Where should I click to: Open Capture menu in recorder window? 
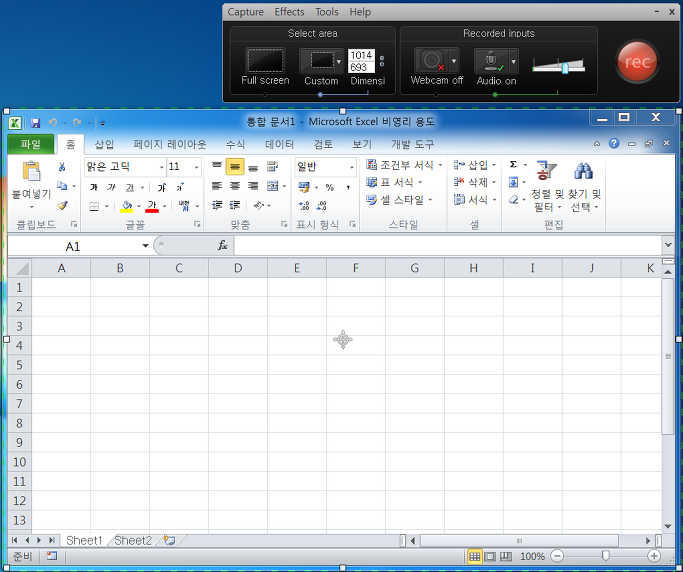246,12
